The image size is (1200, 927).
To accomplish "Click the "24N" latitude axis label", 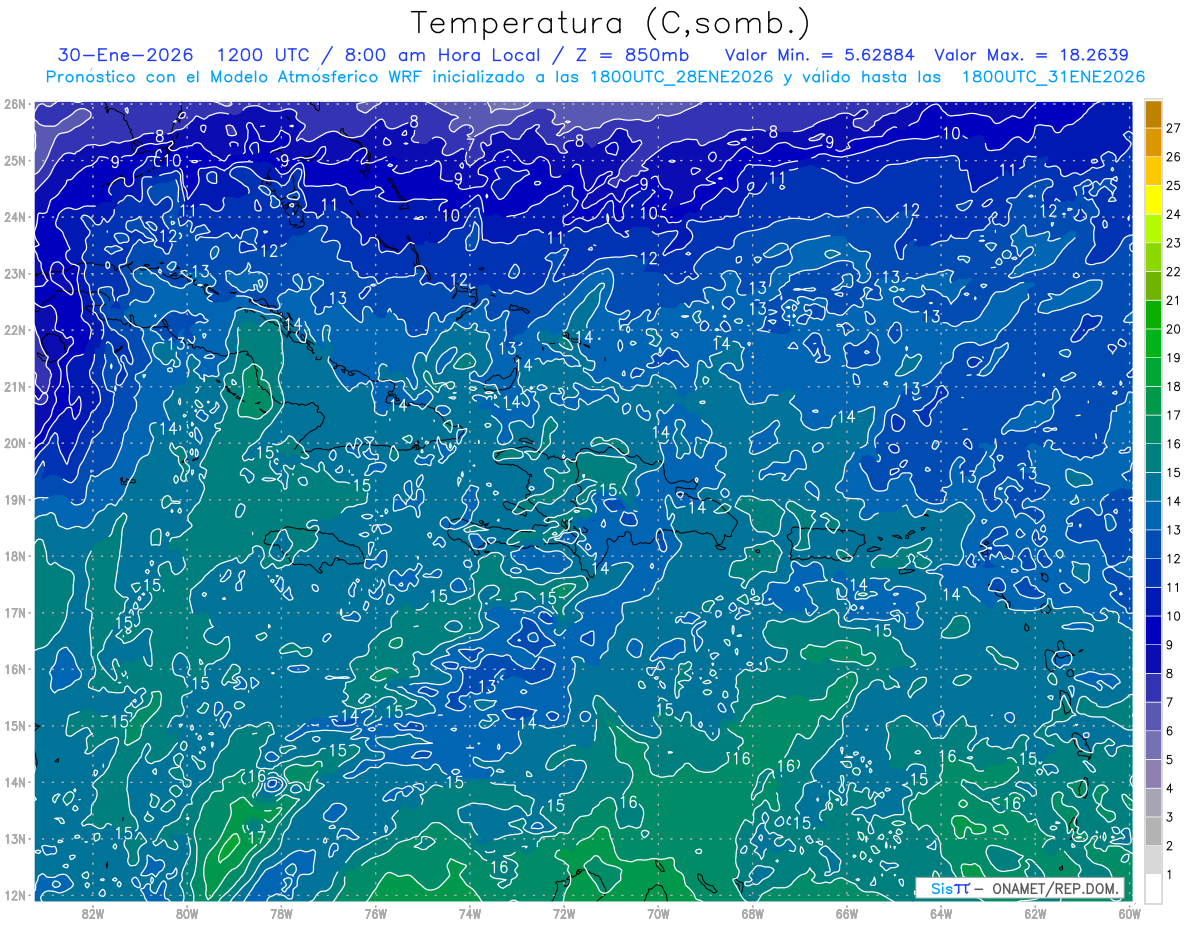I will [x=15, y=216].
